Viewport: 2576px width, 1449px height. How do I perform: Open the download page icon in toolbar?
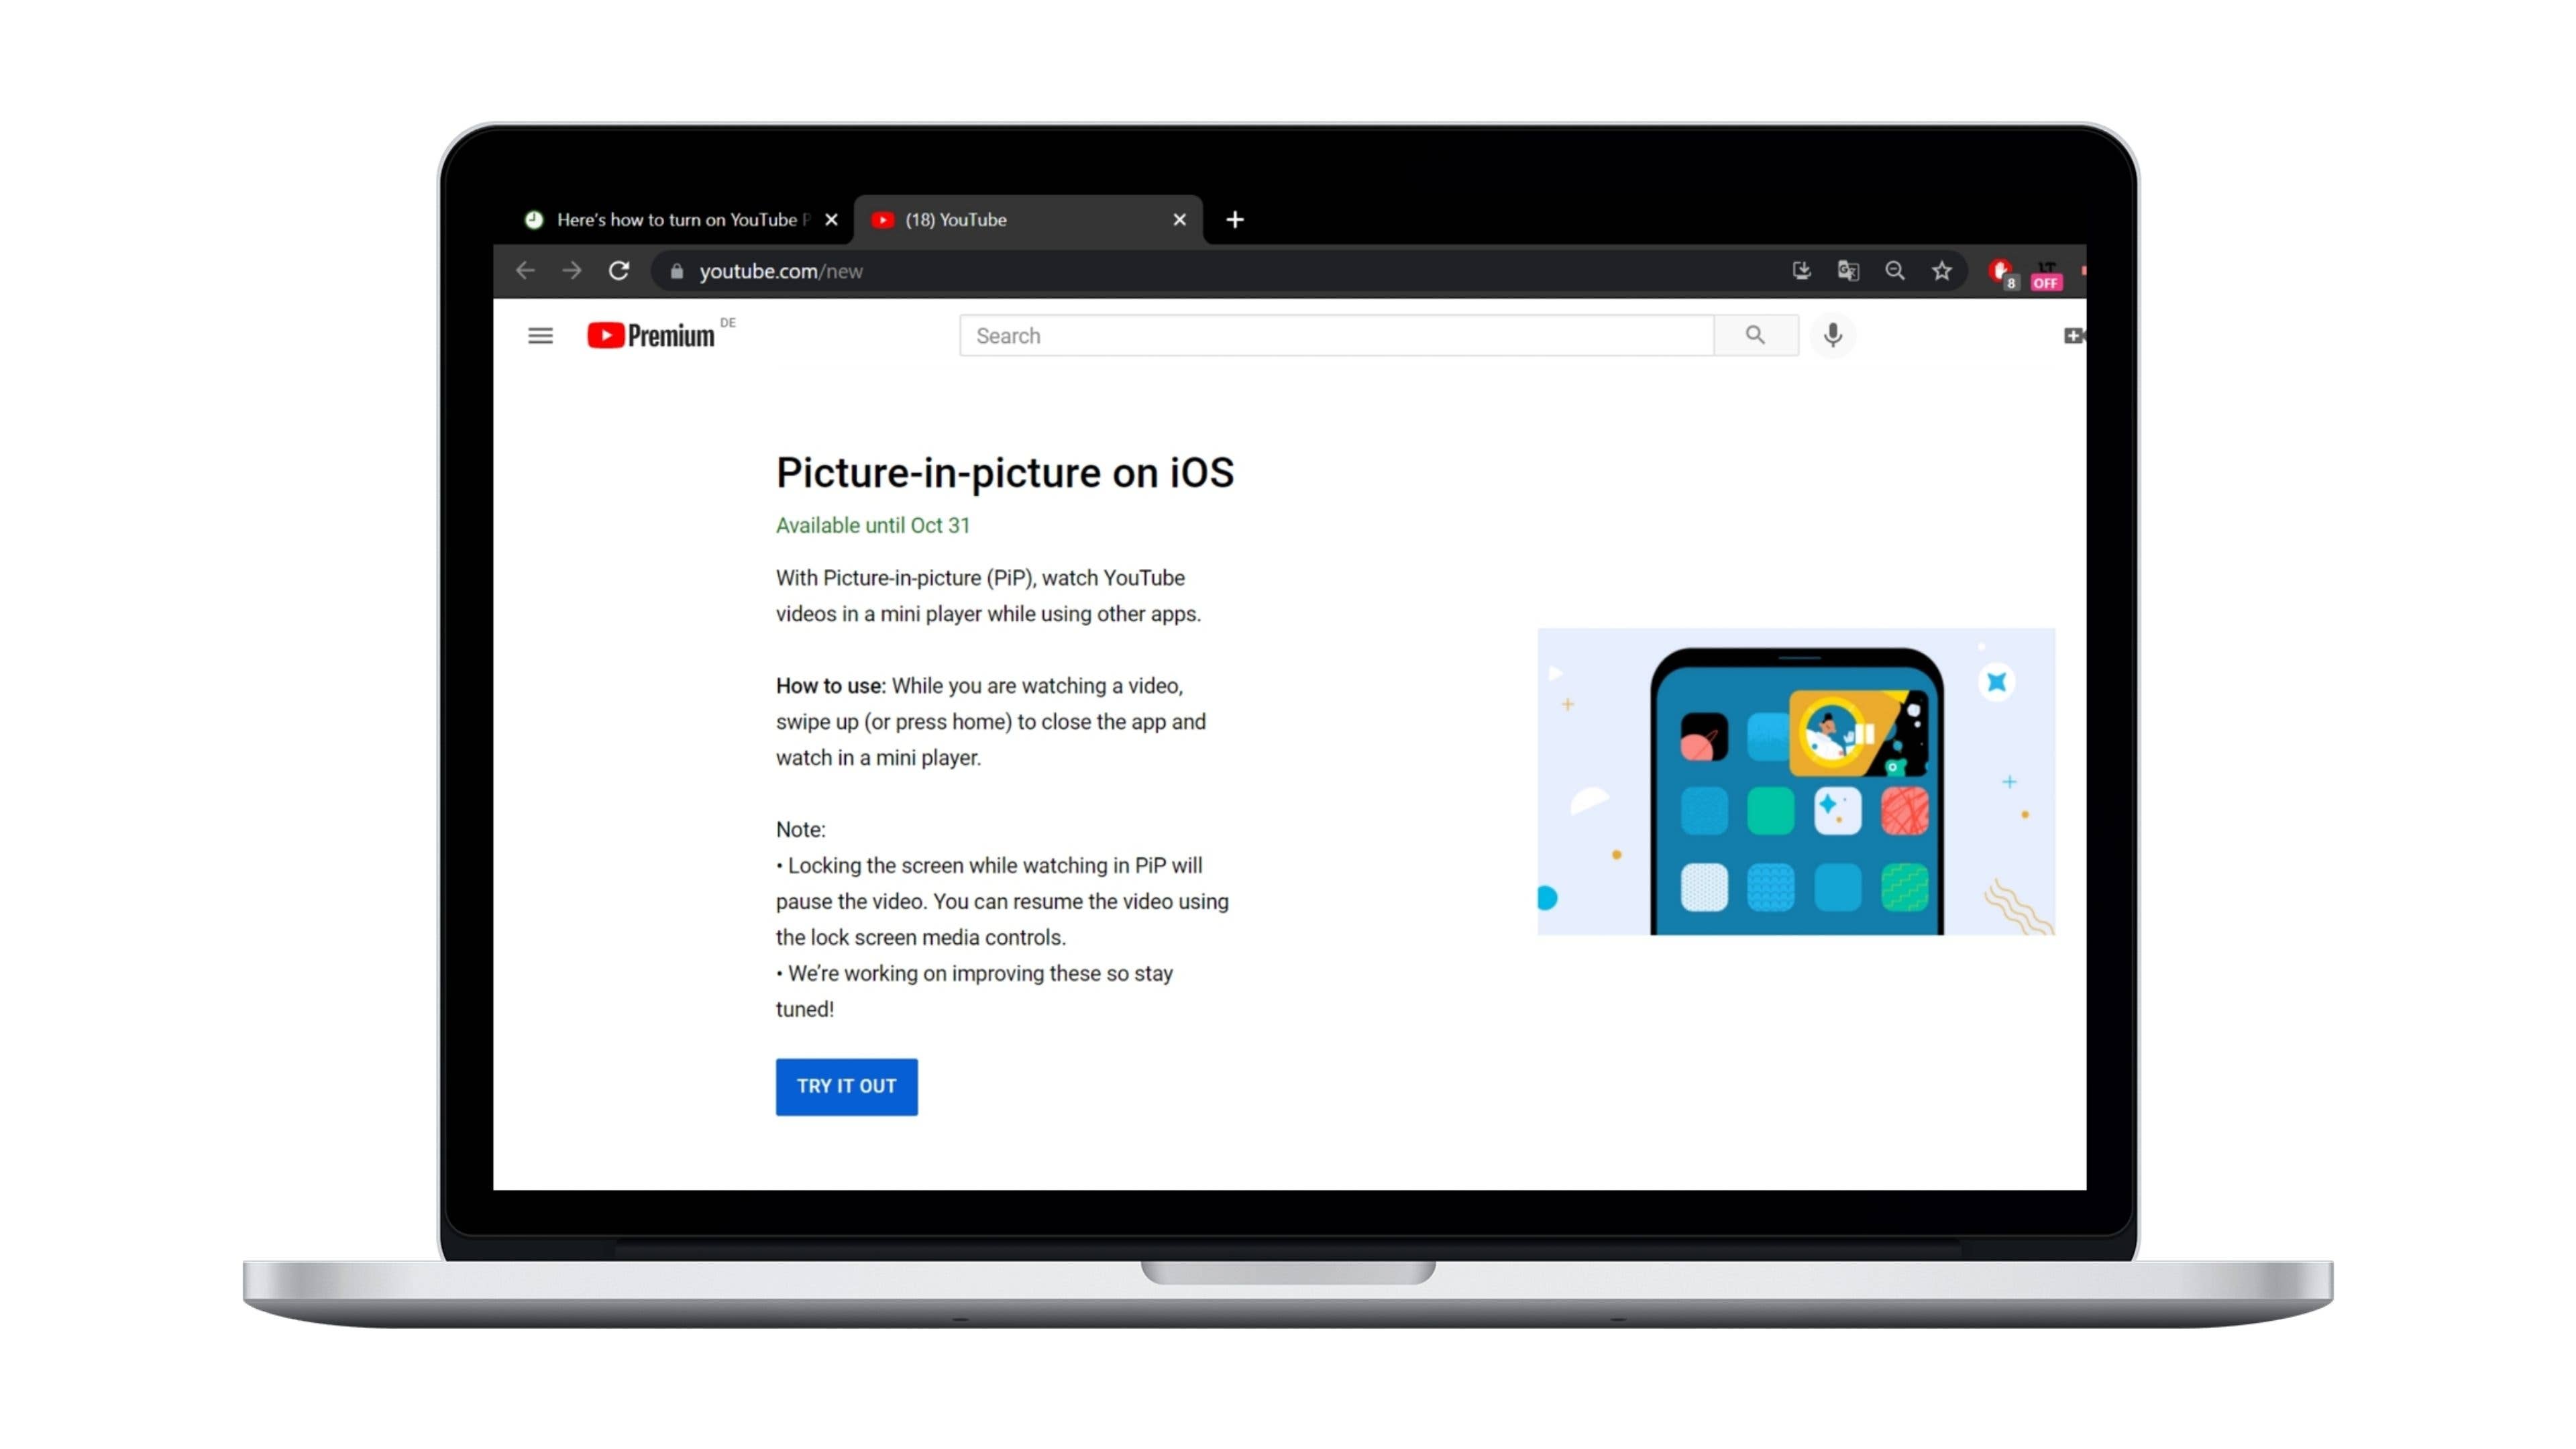click(1801, 270)
